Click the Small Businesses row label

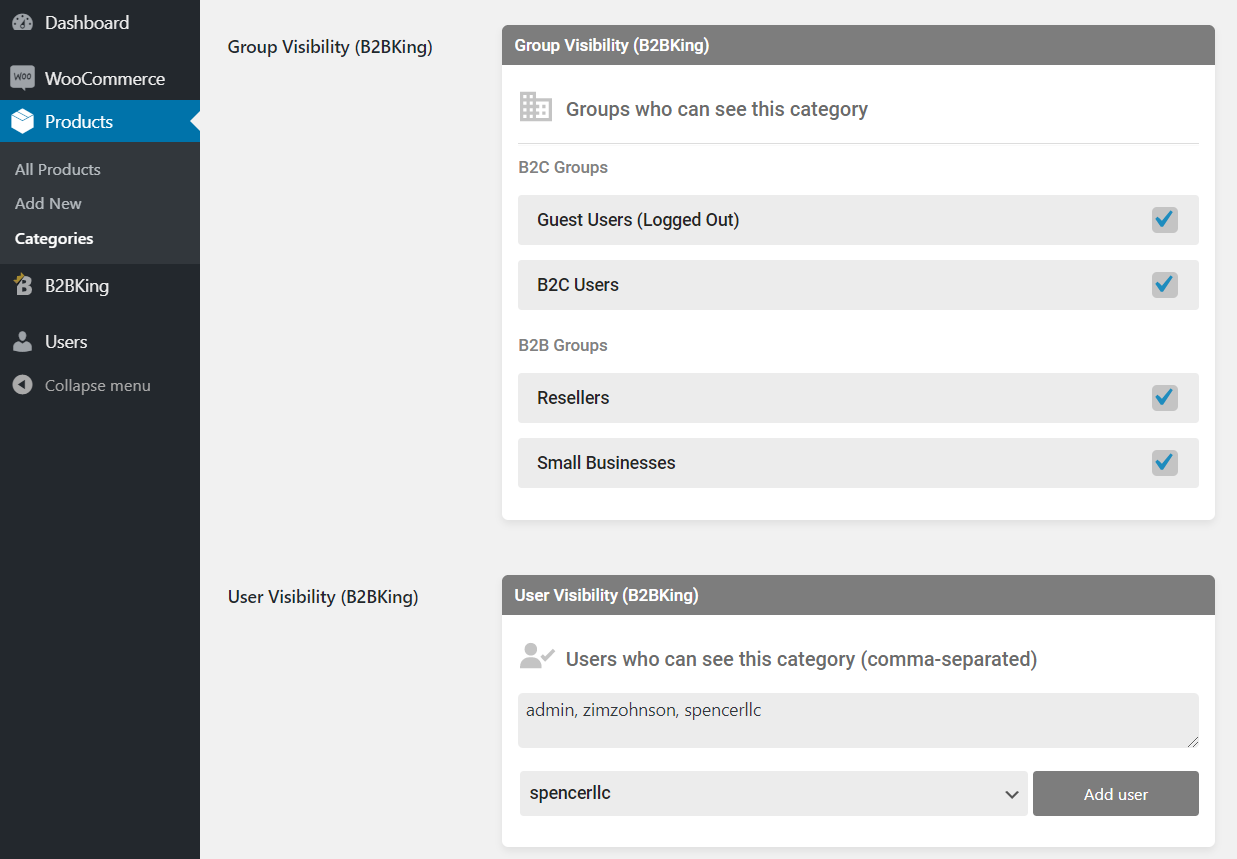click(x=606, y=463)
